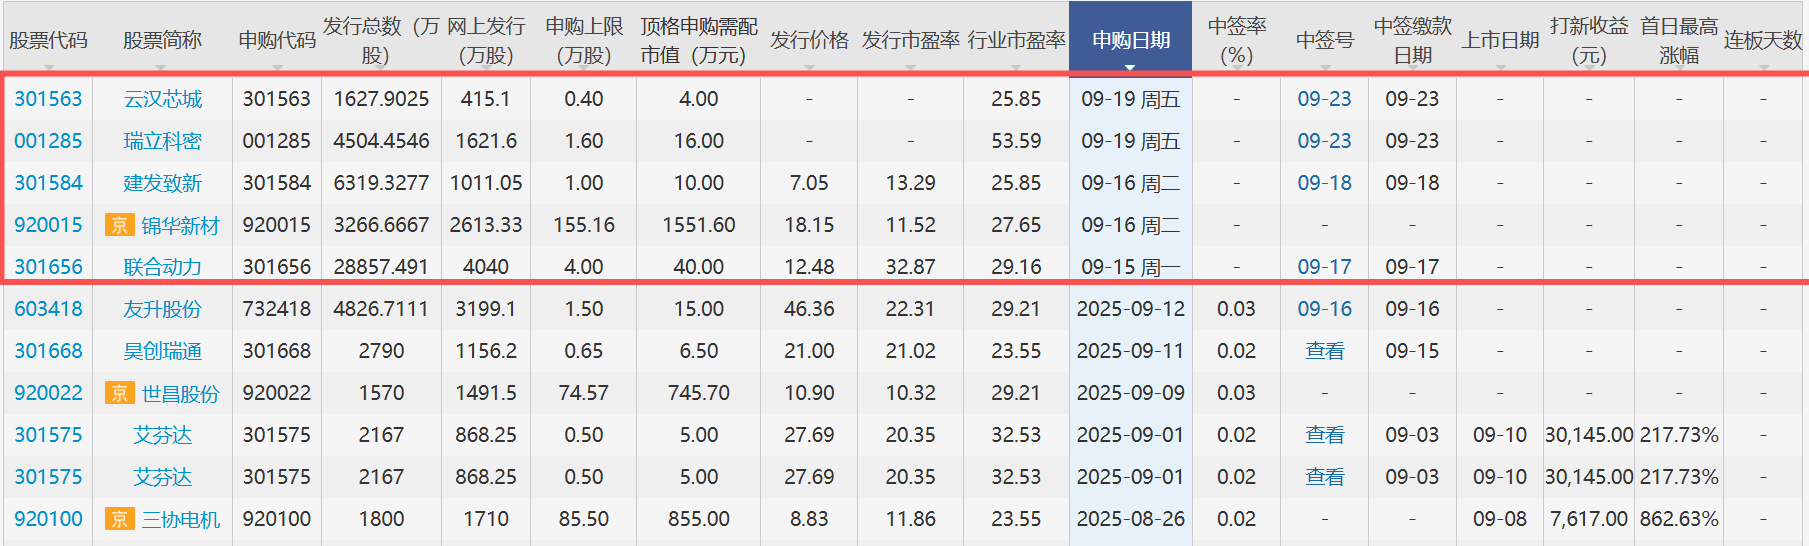Open the 瑞立科密 stock name link

point(162,141)
